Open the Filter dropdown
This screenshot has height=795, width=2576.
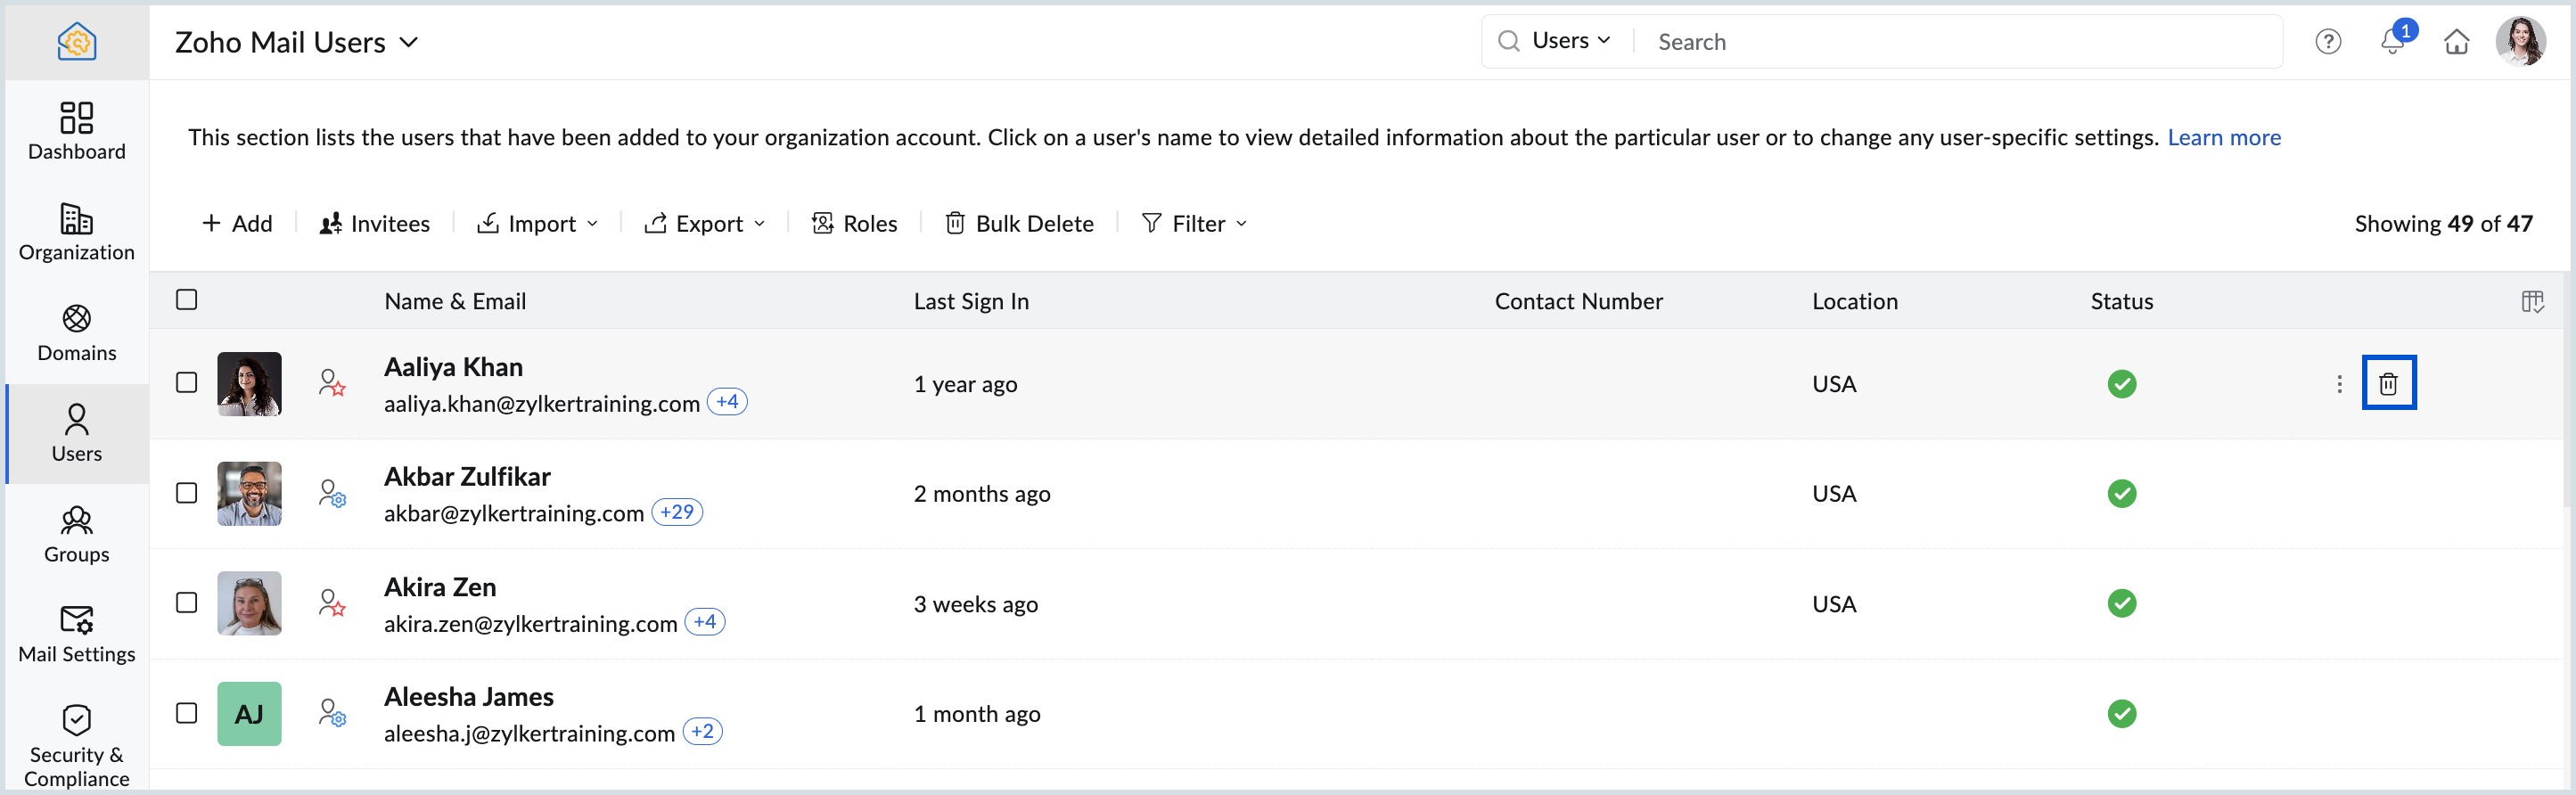[1195, 223]
